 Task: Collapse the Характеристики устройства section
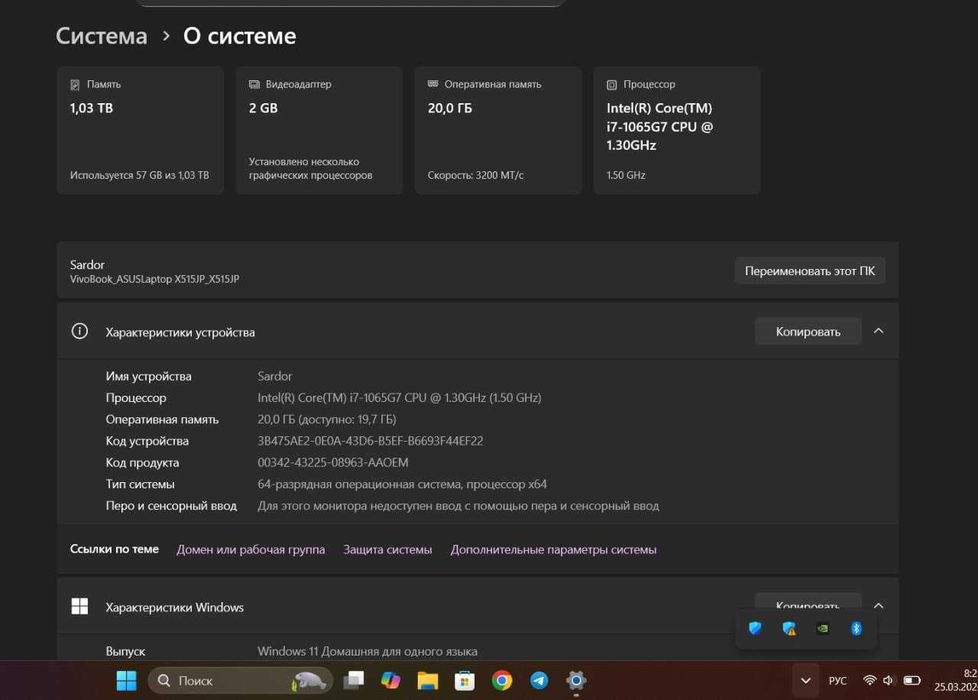[x=878, y=331]
